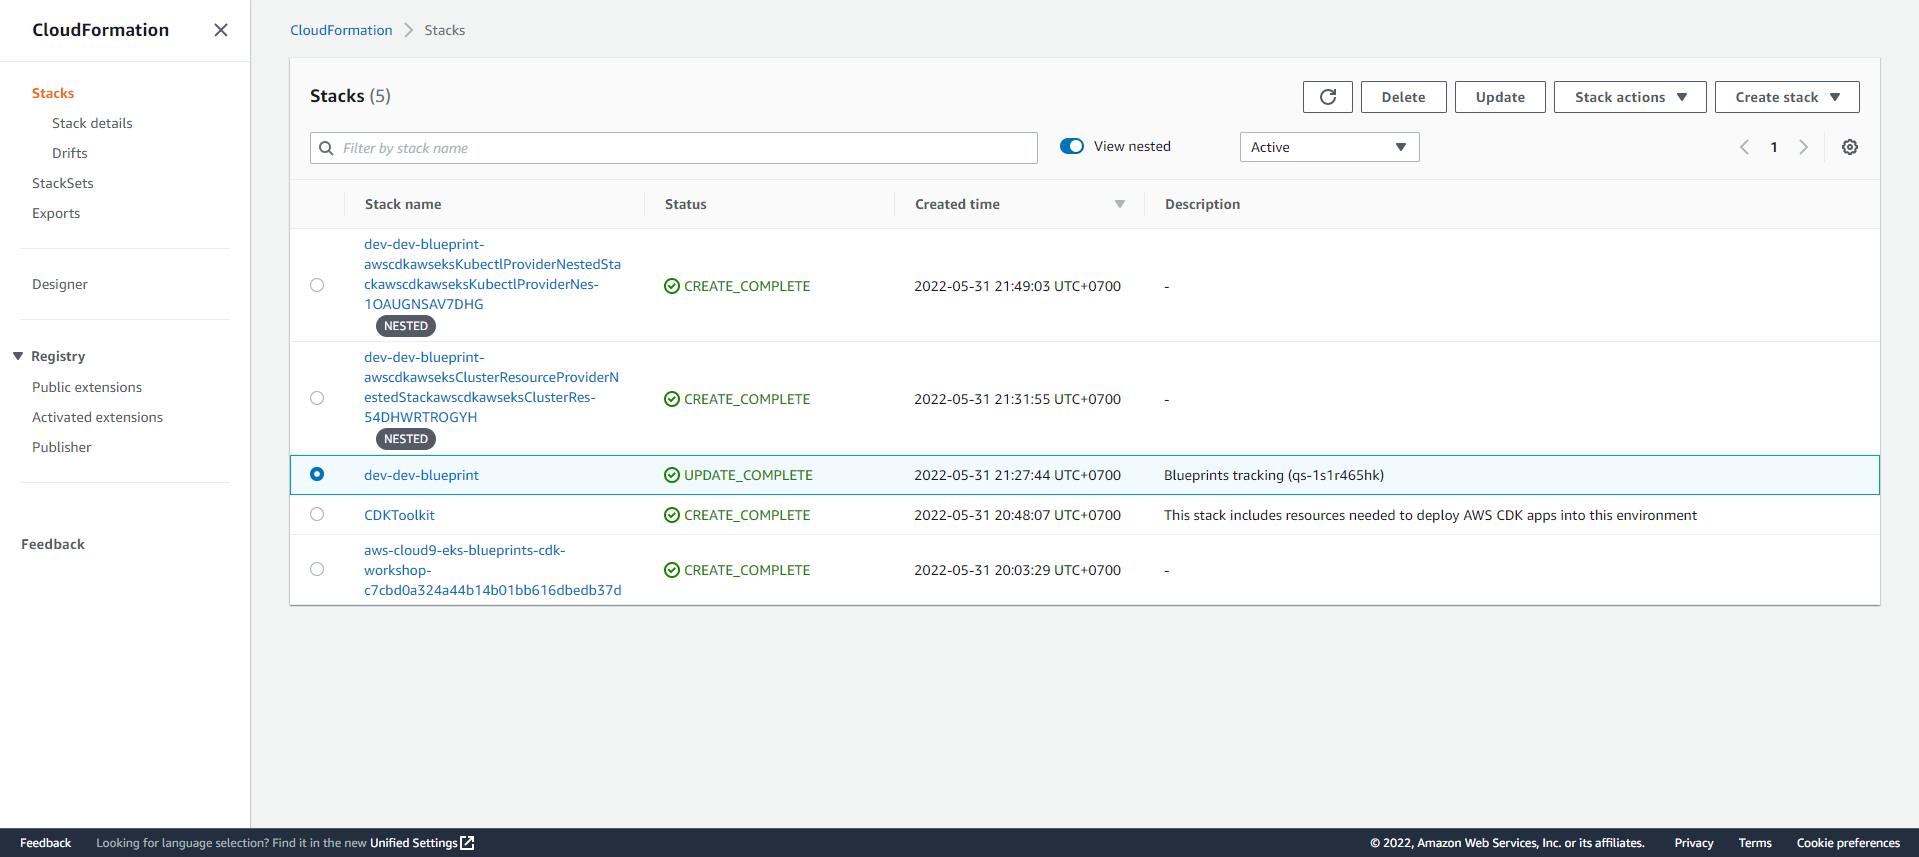Click the Stack name column header
This screenshot has height=857, width=1919.
[403, 204]
